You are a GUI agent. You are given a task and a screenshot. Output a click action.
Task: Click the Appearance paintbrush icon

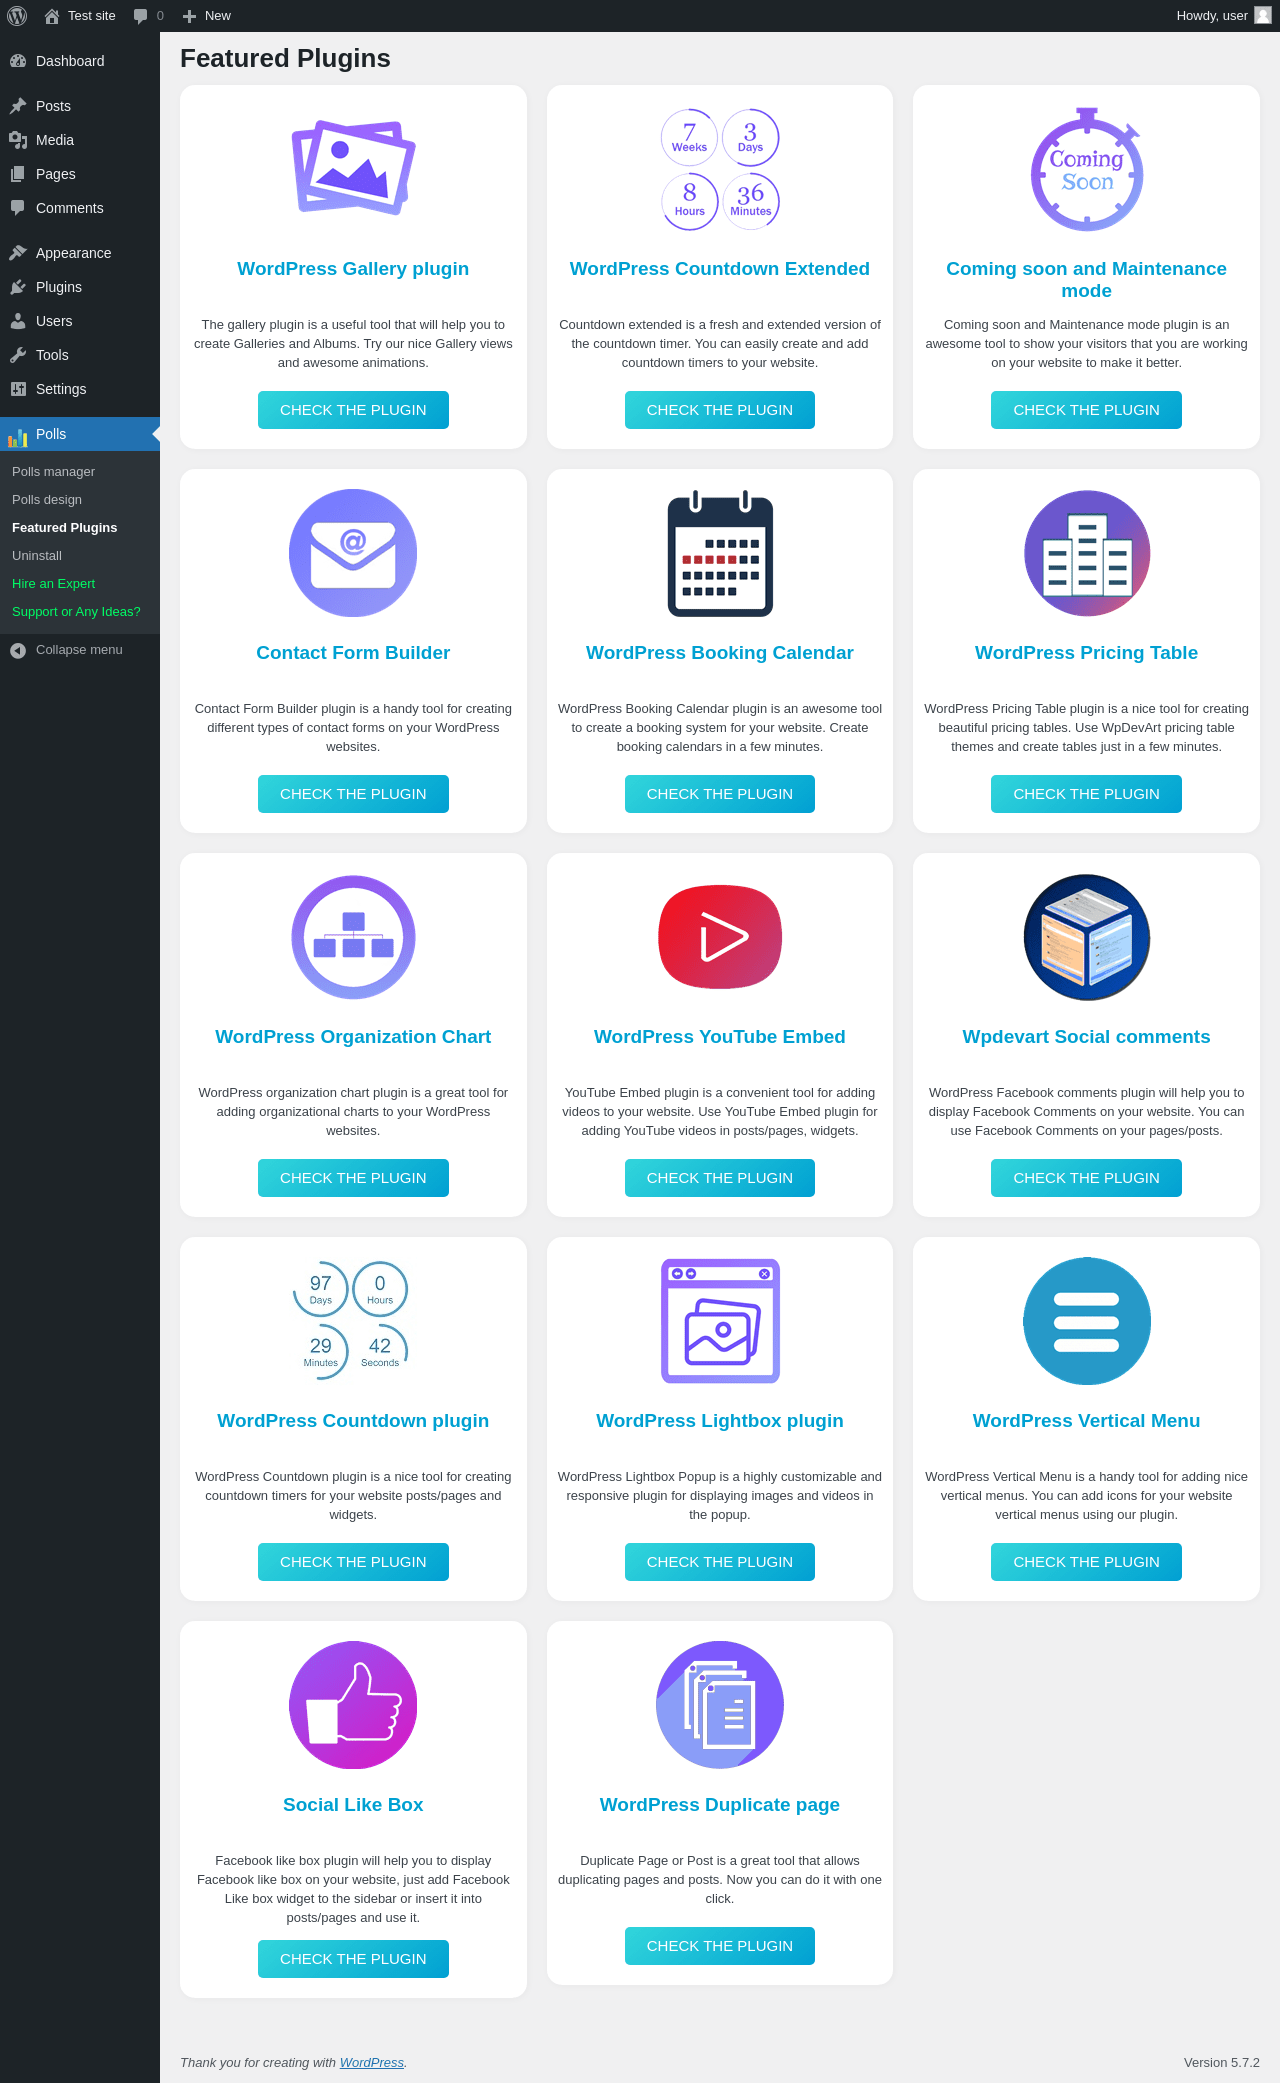18,253
